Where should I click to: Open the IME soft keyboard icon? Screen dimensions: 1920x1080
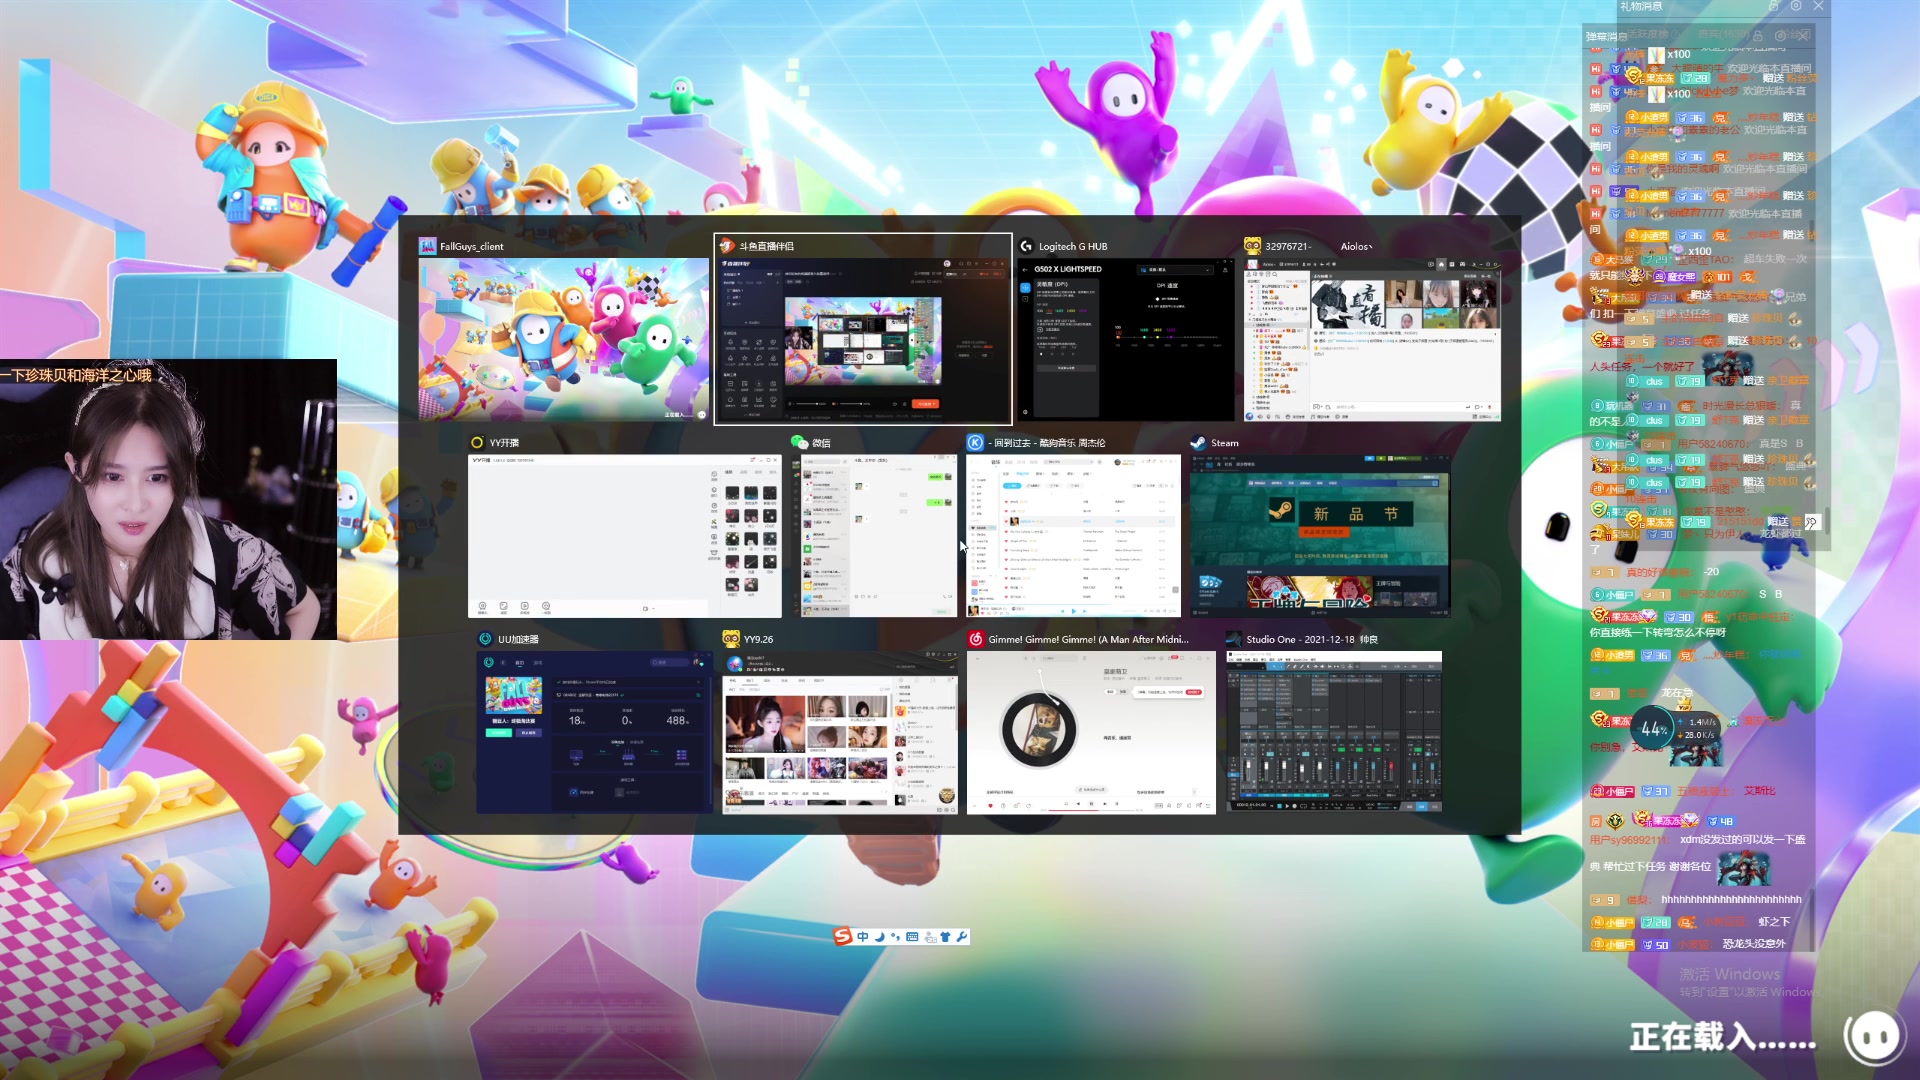(x=912, y=937)
